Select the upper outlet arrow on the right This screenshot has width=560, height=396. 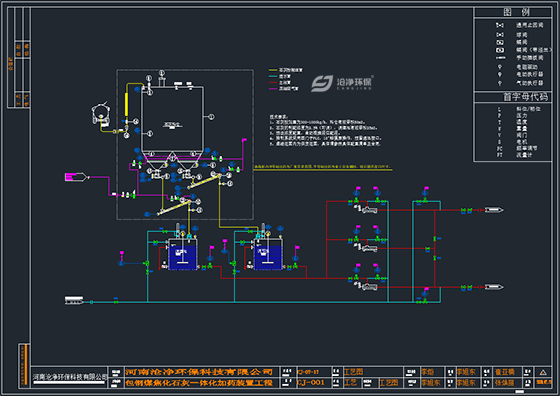pos(494,210)
